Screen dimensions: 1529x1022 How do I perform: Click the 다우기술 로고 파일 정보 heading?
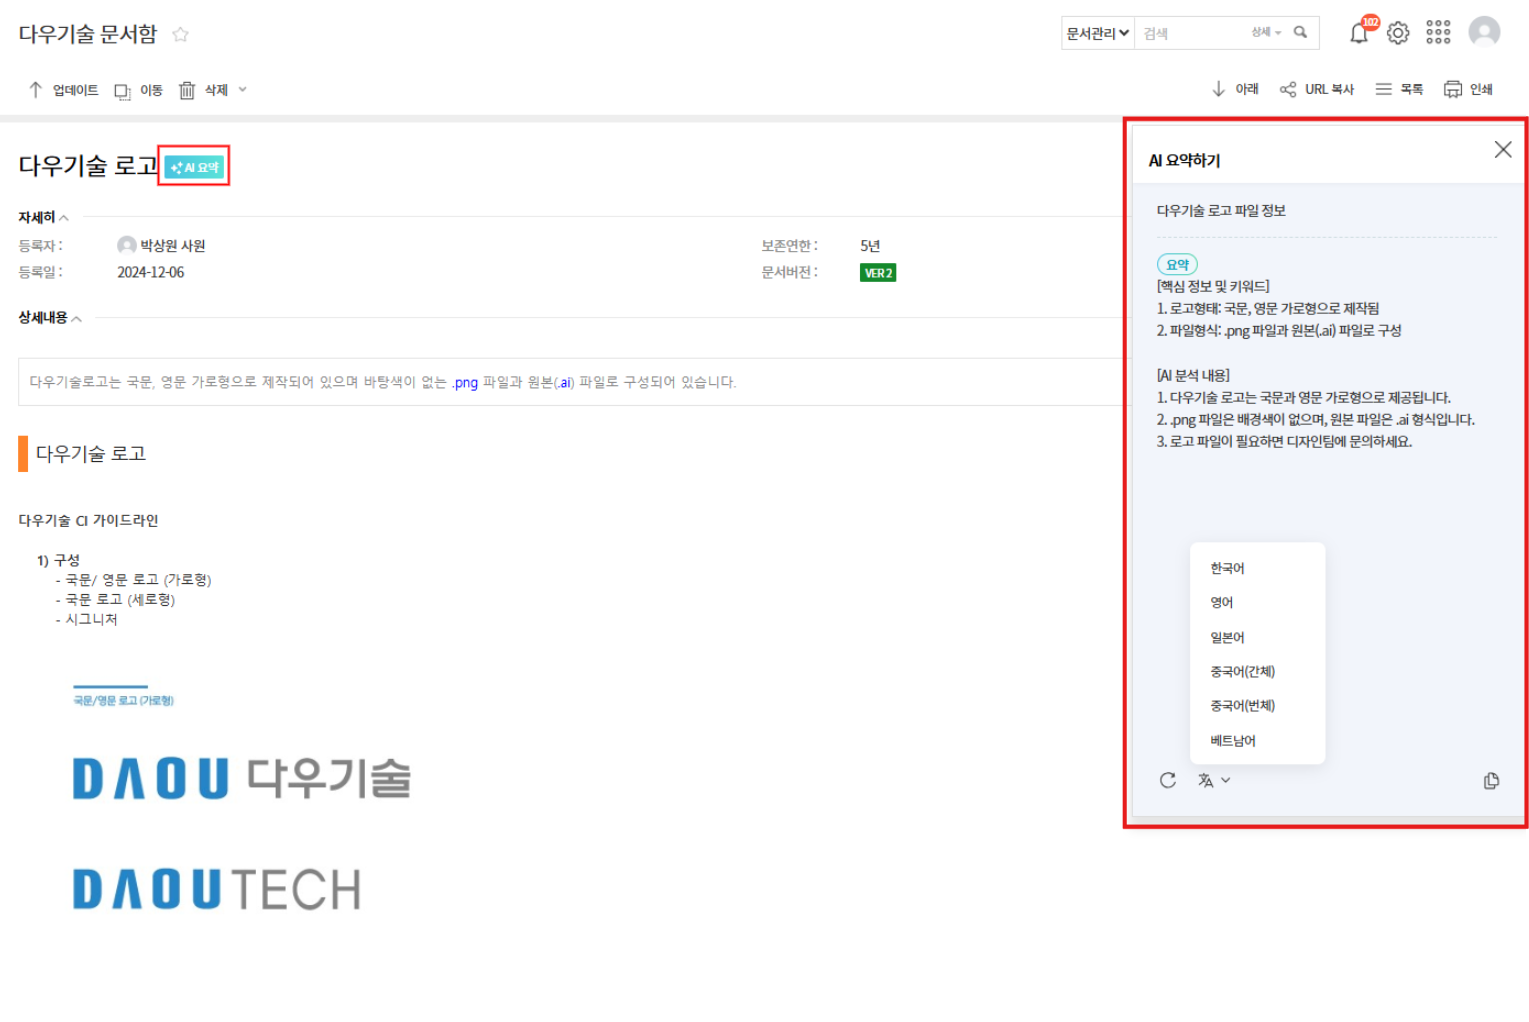pos(1221,211)
